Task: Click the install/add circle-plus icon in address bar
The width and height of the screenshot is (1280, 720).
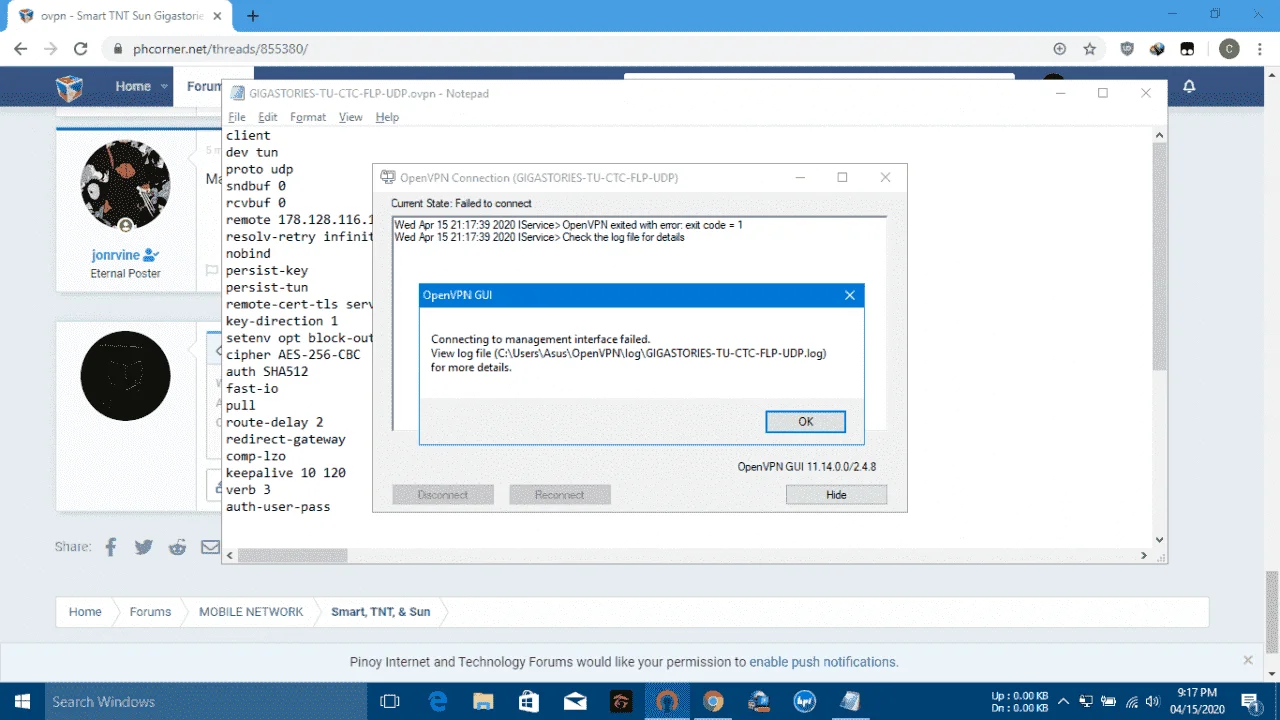Action: coord(1060,48)
